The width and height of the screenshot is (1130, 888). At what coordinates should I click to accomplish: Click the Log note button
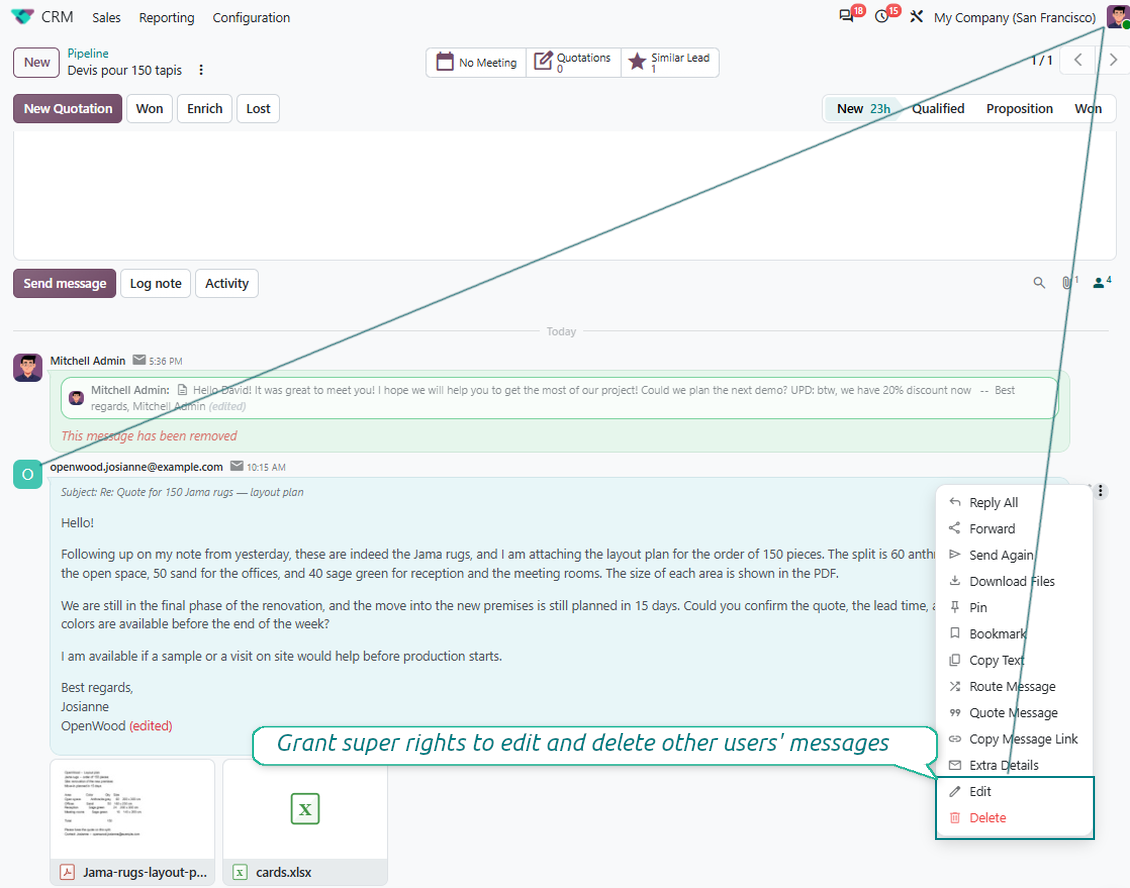click(156, 283)
